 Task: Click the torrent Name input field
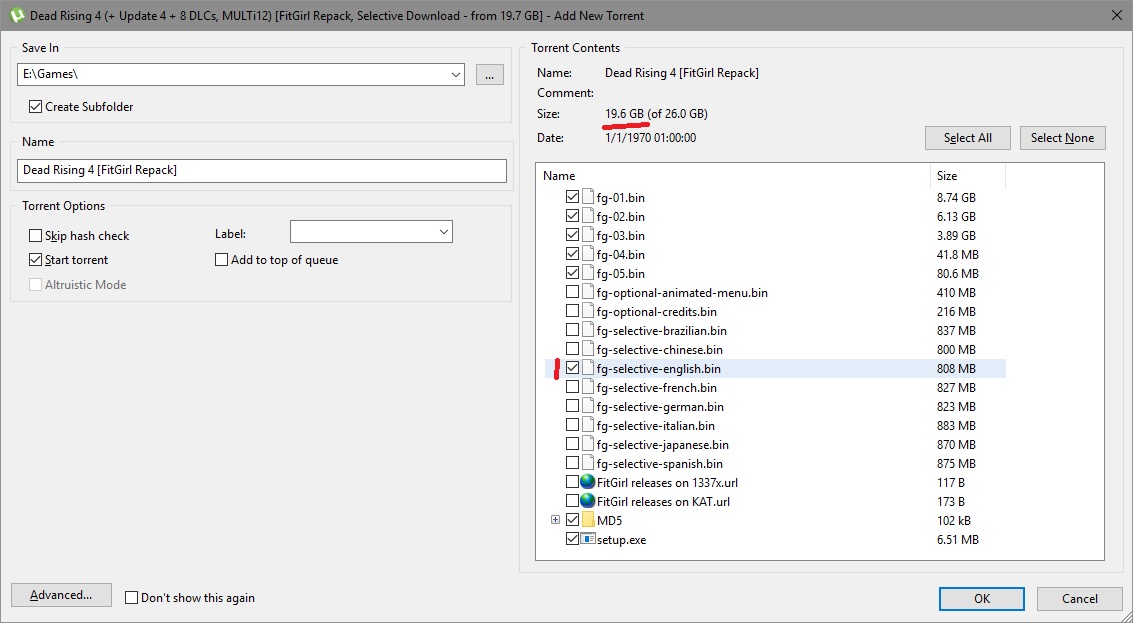[x=262, y=171]
